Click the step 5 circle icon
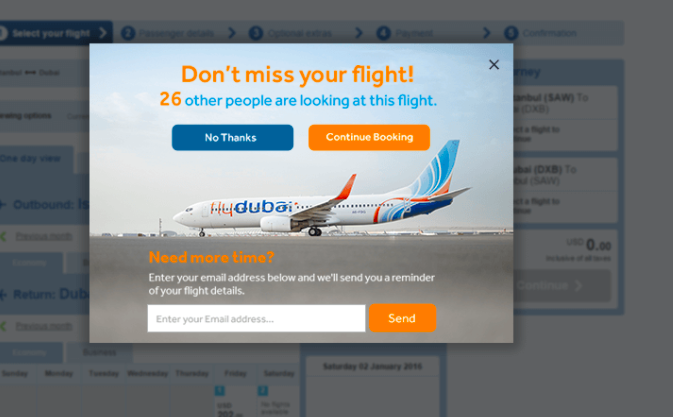This screenshot has height=417, width=673. [x=511, y=33]
